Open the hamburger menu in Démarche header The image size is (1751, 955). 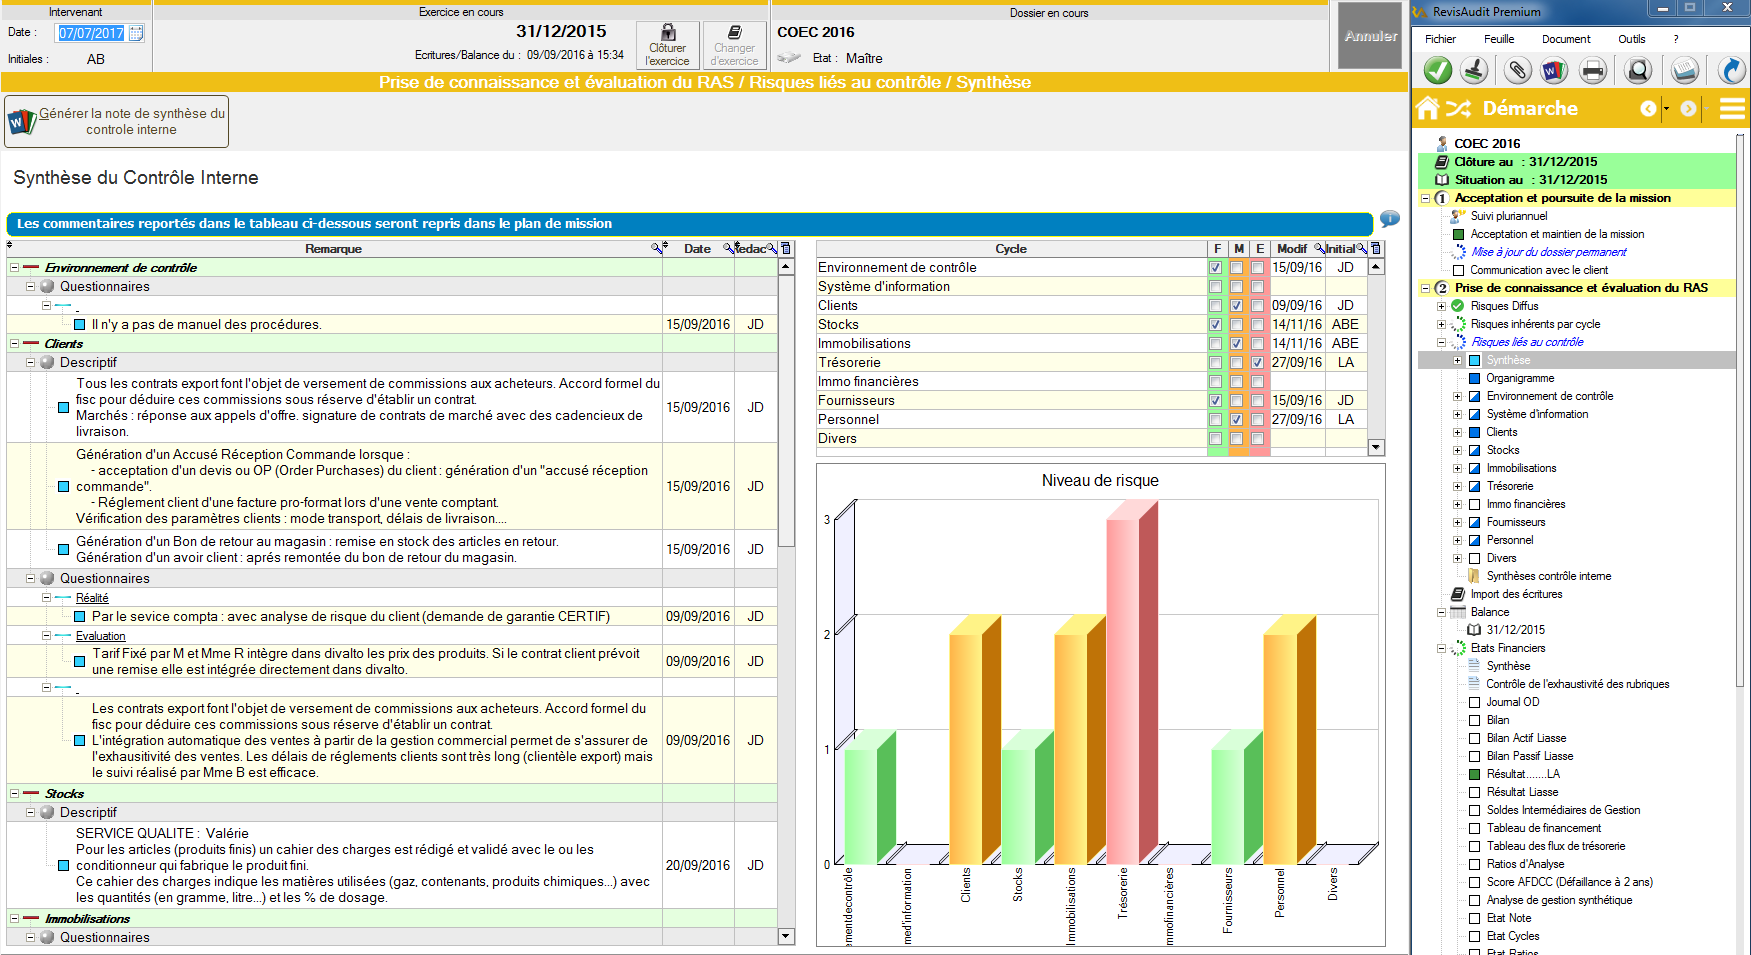click(x=1732, y=108)
